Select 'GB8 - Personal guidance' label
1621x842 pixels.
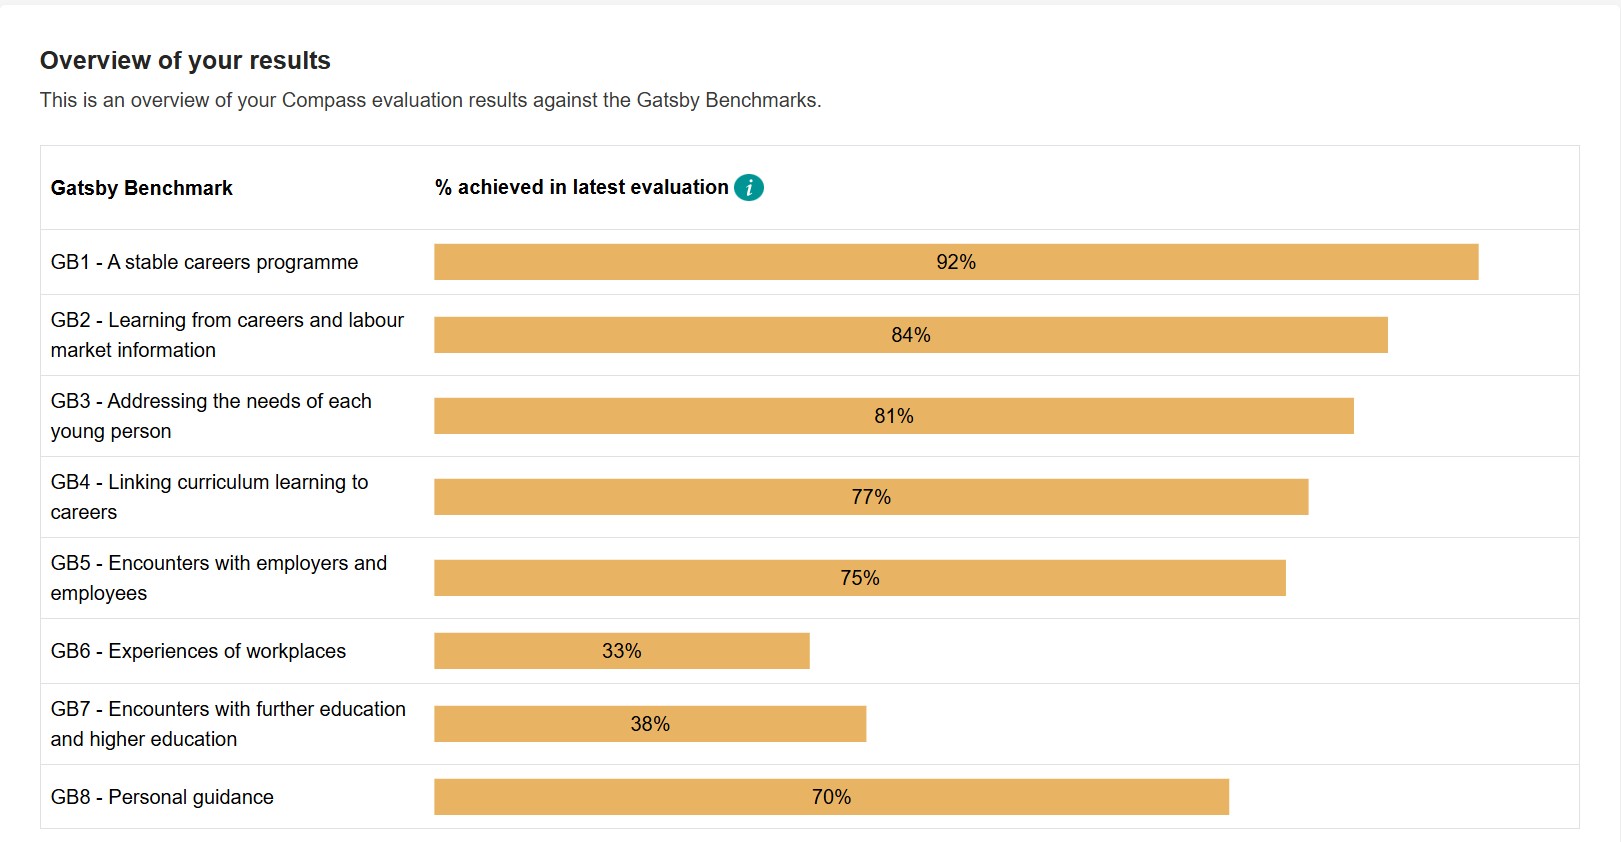click(162, 797)
